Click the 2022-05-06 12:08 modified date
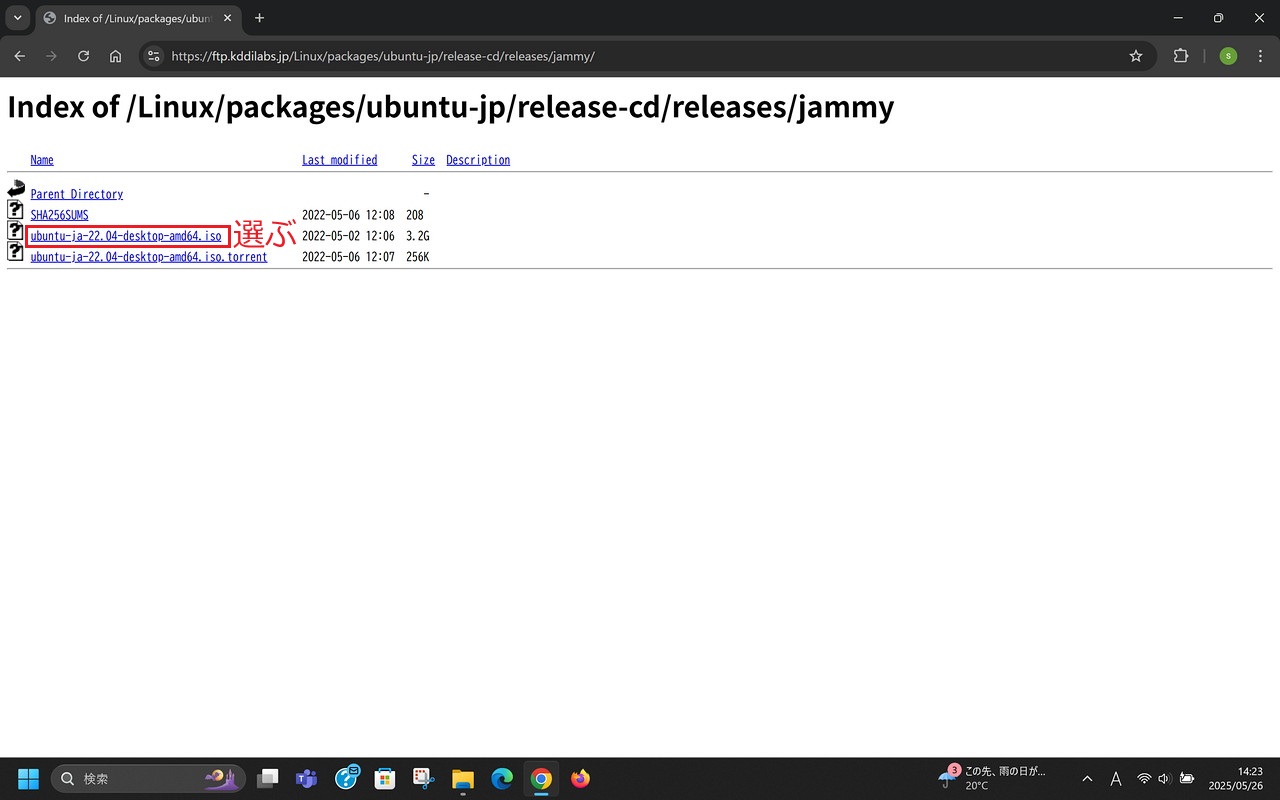 pos(348,215)
